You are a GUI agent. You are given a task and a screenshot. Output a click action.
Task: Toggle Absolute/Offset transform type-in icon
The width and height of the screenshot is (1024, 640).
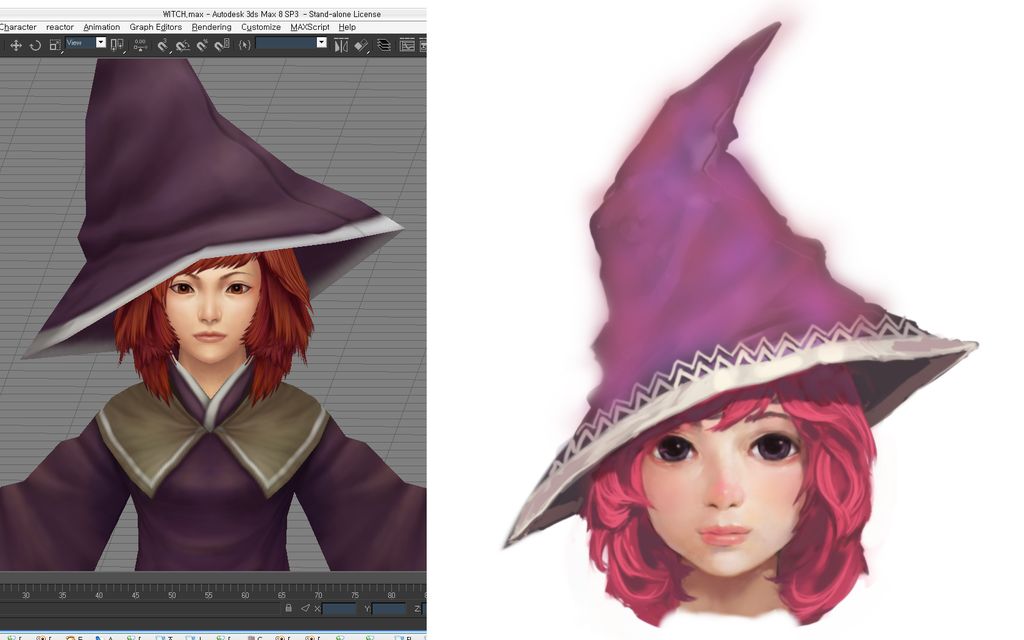(x=305, y=608)
